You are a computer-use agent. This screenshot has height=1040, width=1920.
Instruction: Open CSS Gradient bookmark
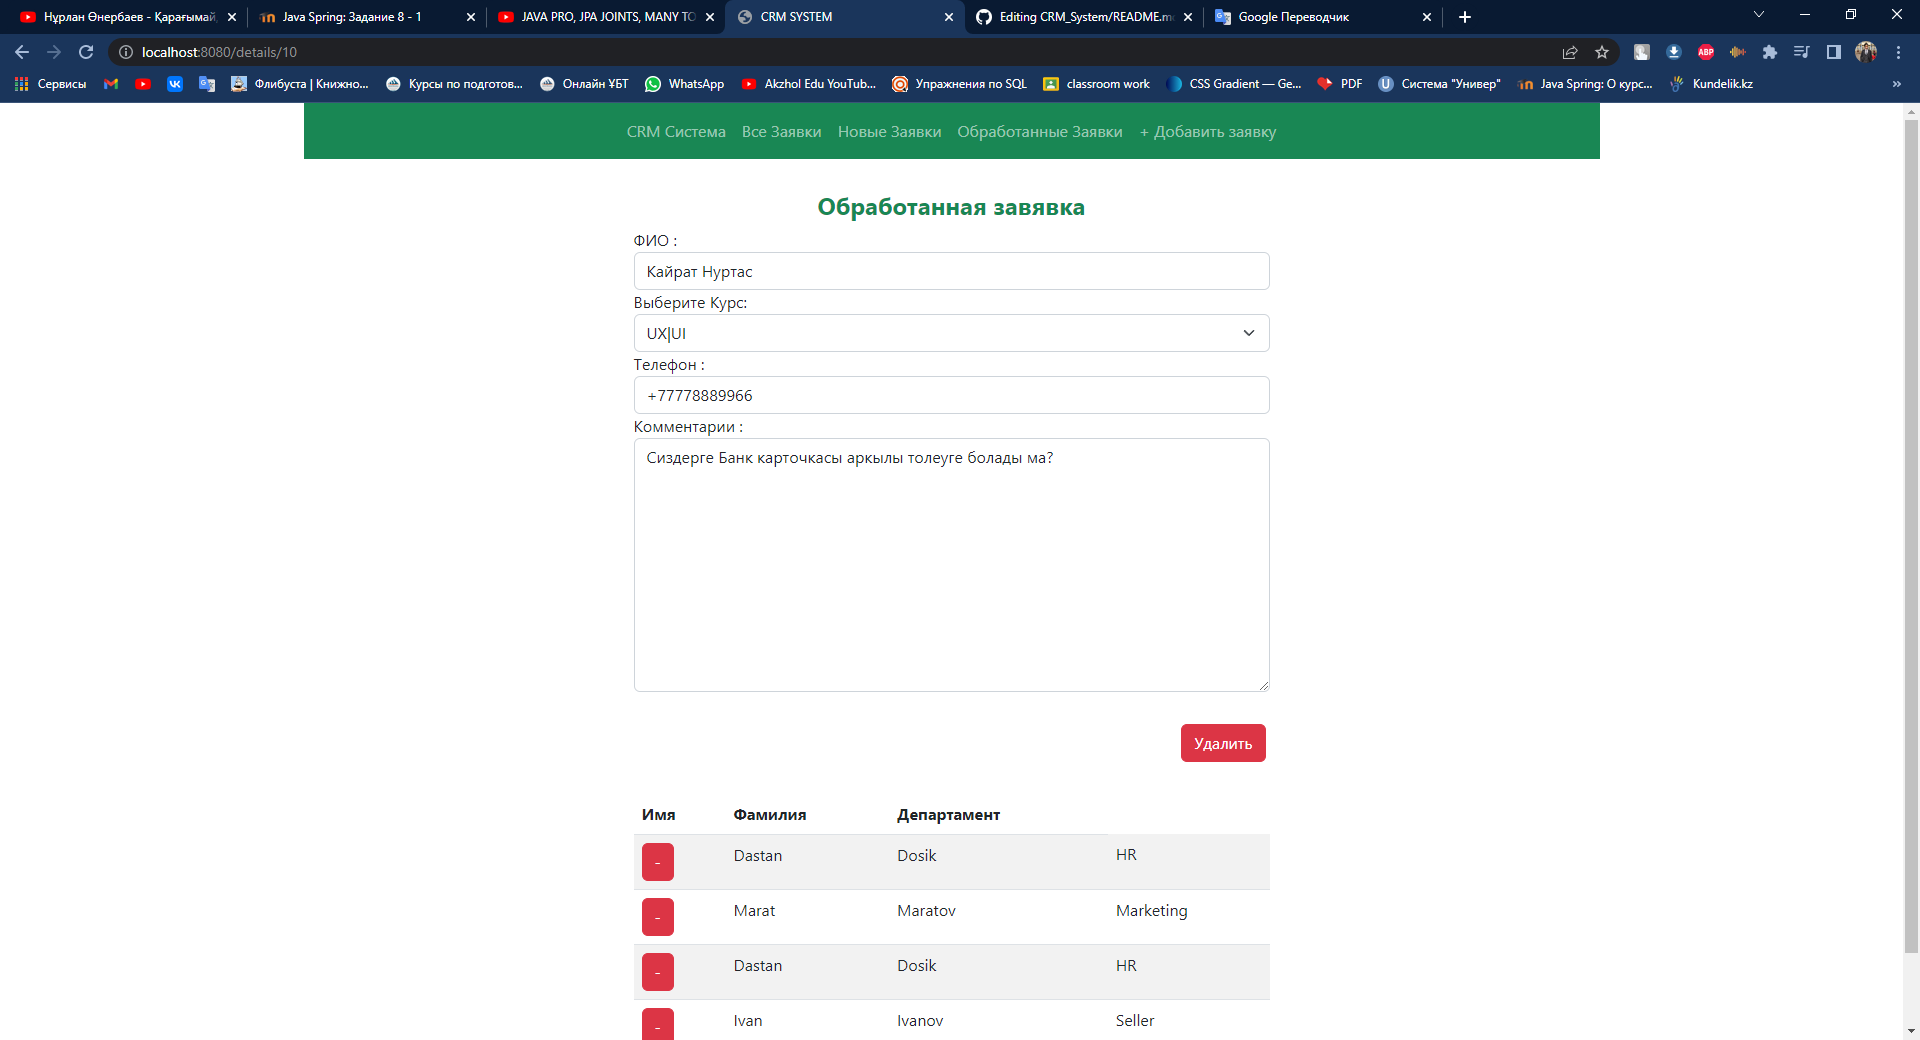1234,84
